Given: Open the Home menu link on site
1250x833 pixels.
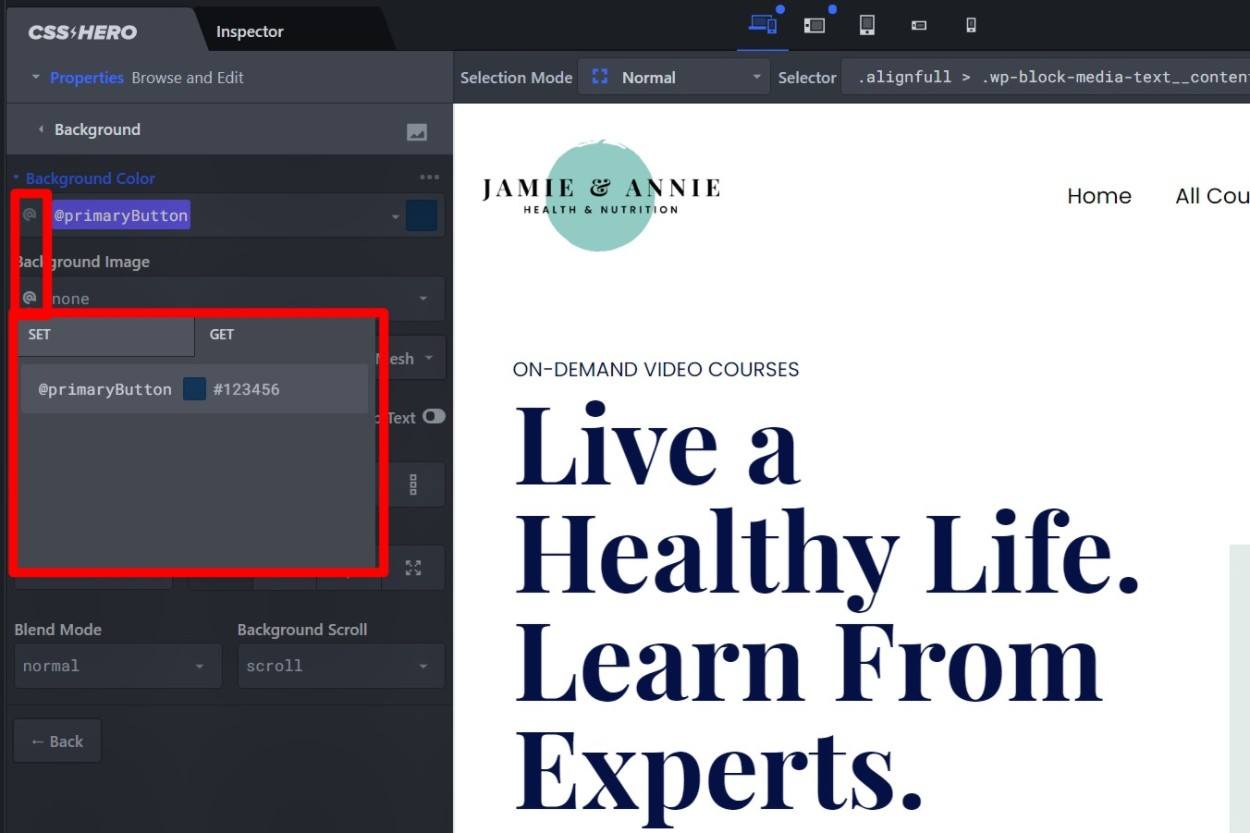Looking at the screenshot, I should tap(1099, 196).
